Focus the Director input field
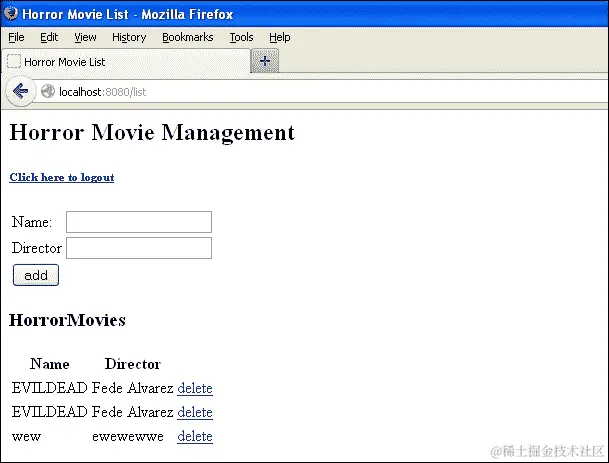 (139, 248)
